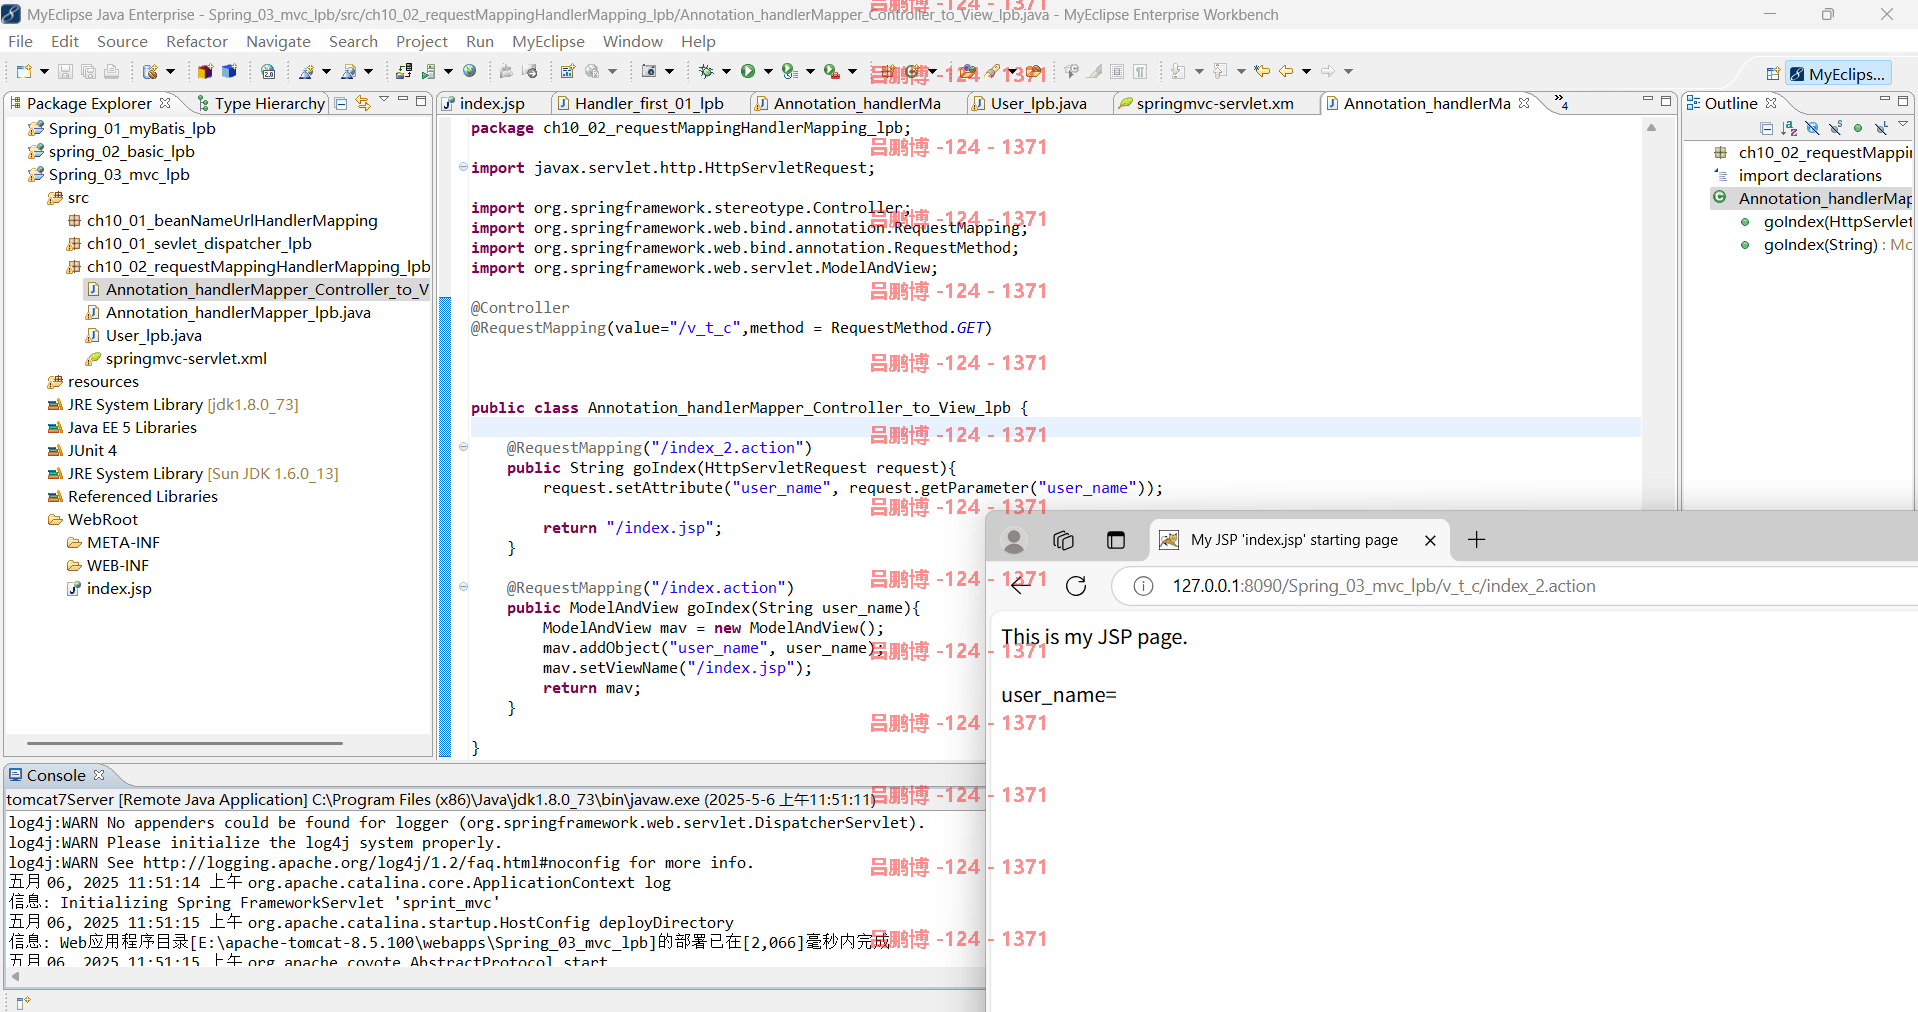Image resolution: width=1918 pixels, height=1012 pixels.
Task: Click the browser workspaces icon
Action: pyautogui.click(x=1063, y=540)
